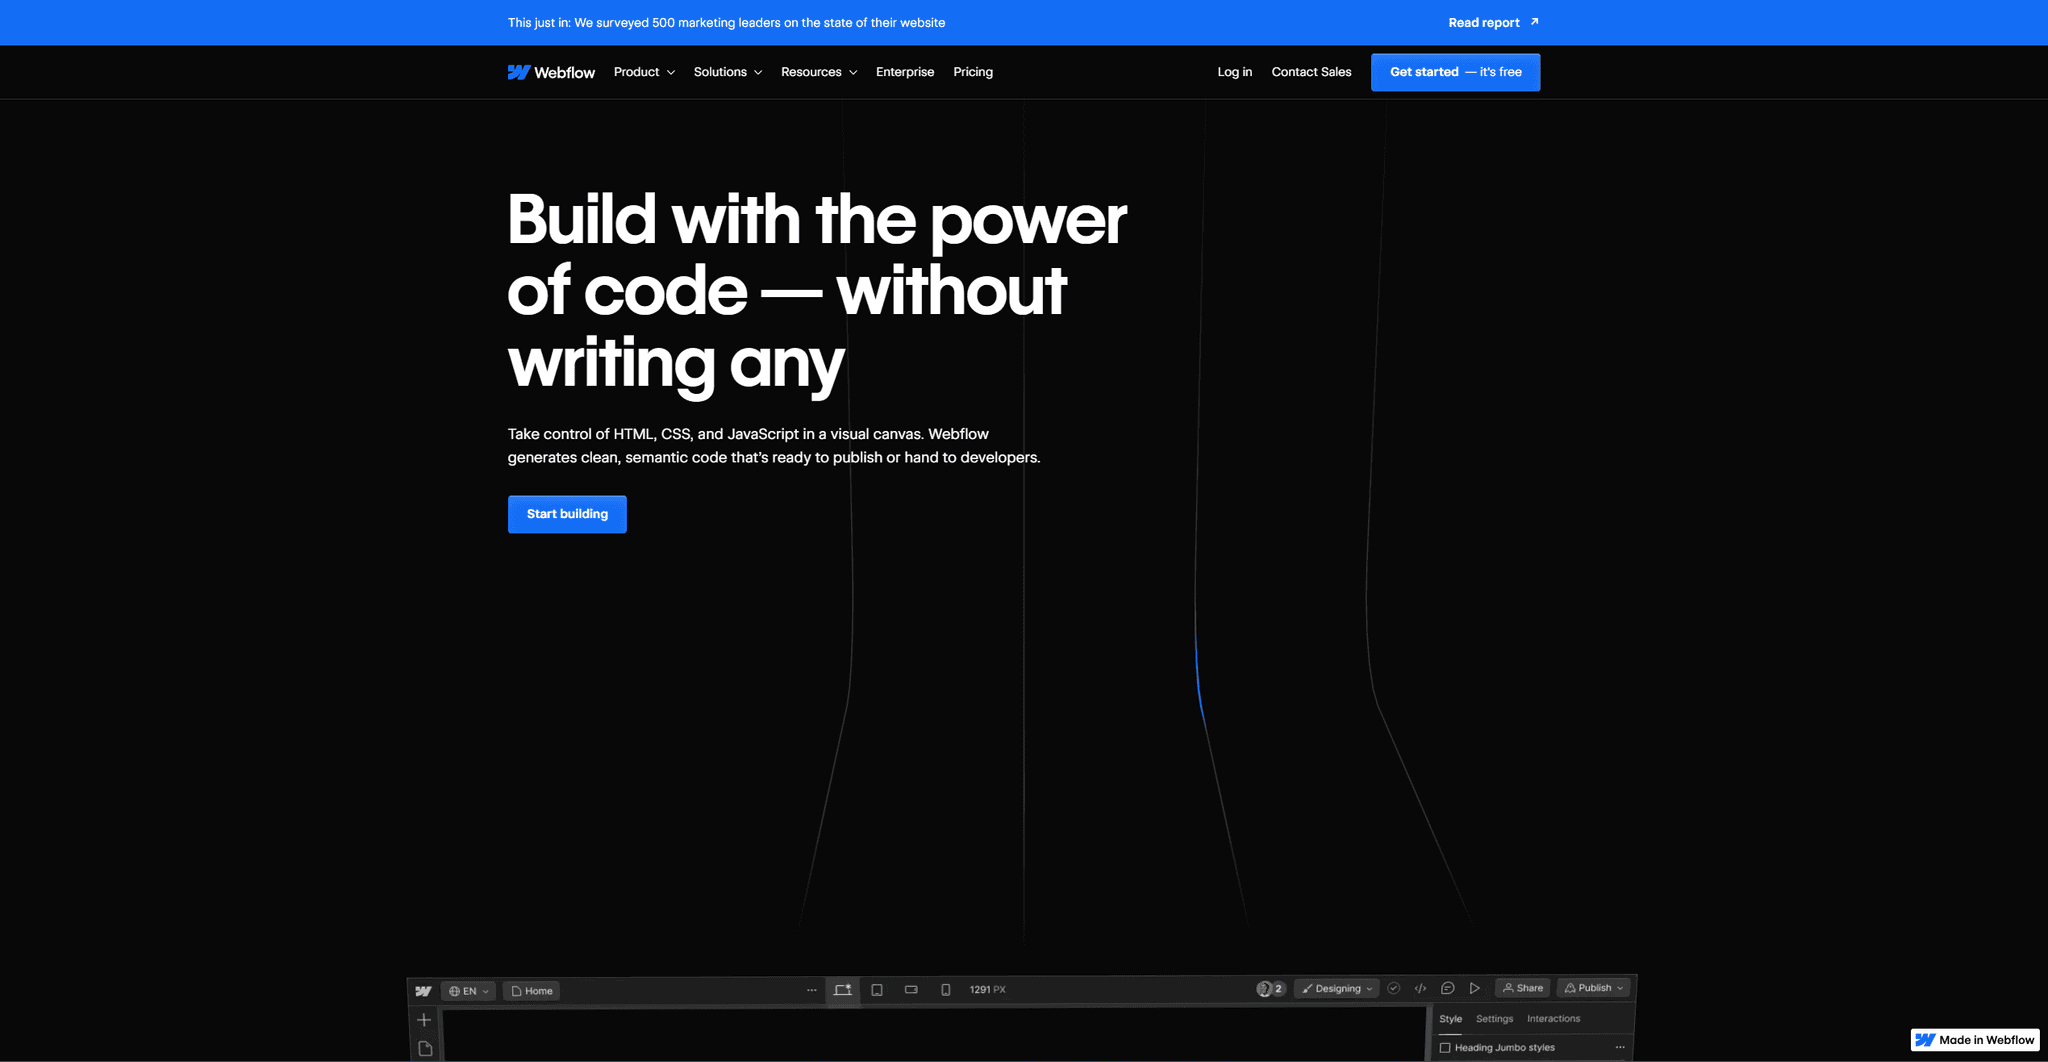Open the code export icon
This screenshot has width=2048, height=1062.
tap(1420, 988)
